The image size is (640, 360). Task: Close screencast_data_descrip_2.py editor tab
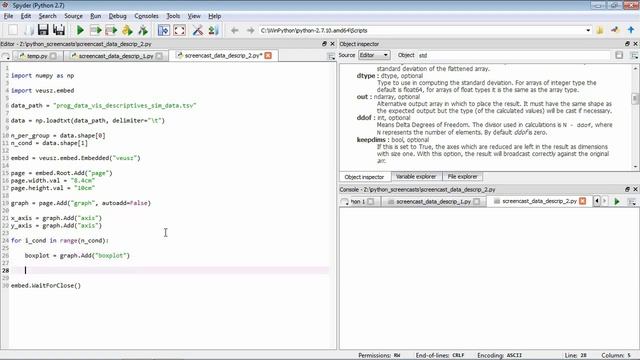[x=268, y=56]
